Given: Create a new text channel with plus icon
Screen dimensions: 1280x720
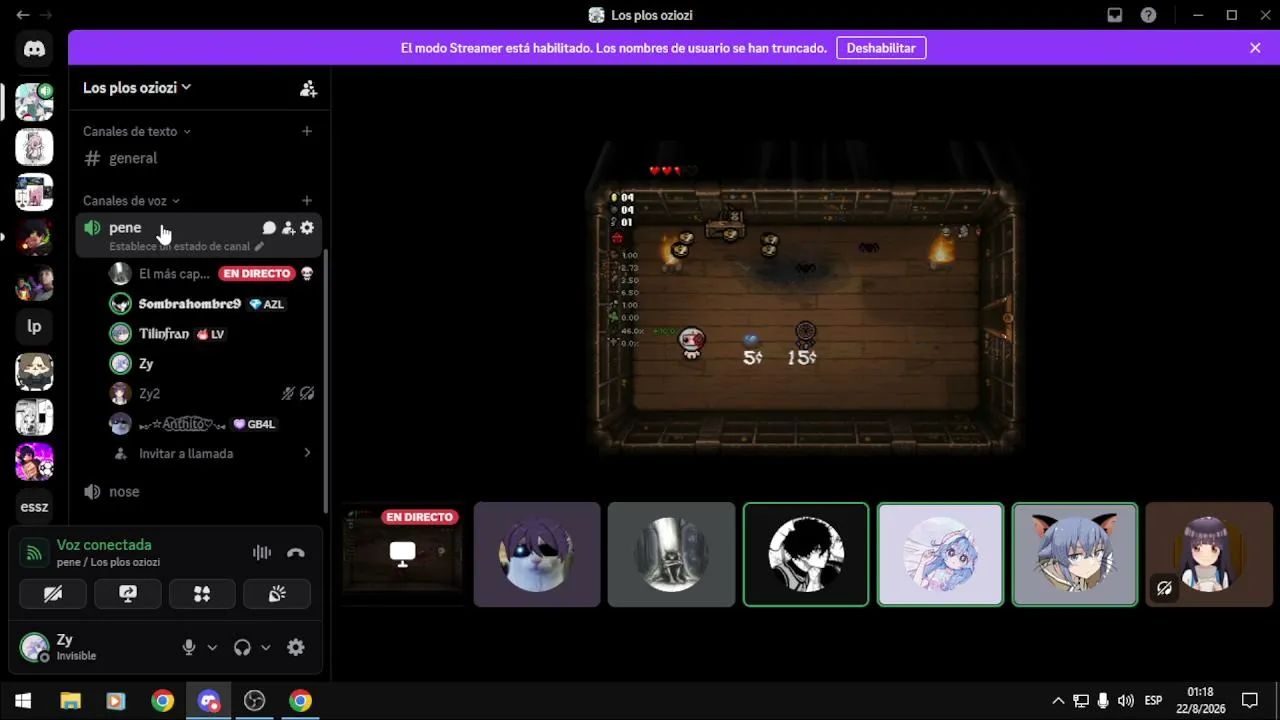Looking at the screenshot, I should click(307, 131).
